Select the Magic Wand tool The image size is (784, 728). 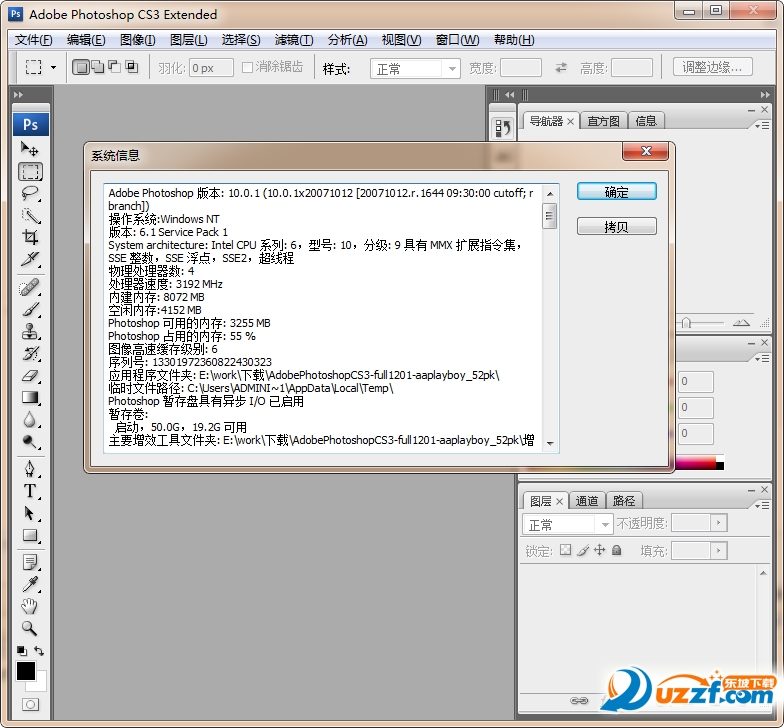(x=30, y=216)
